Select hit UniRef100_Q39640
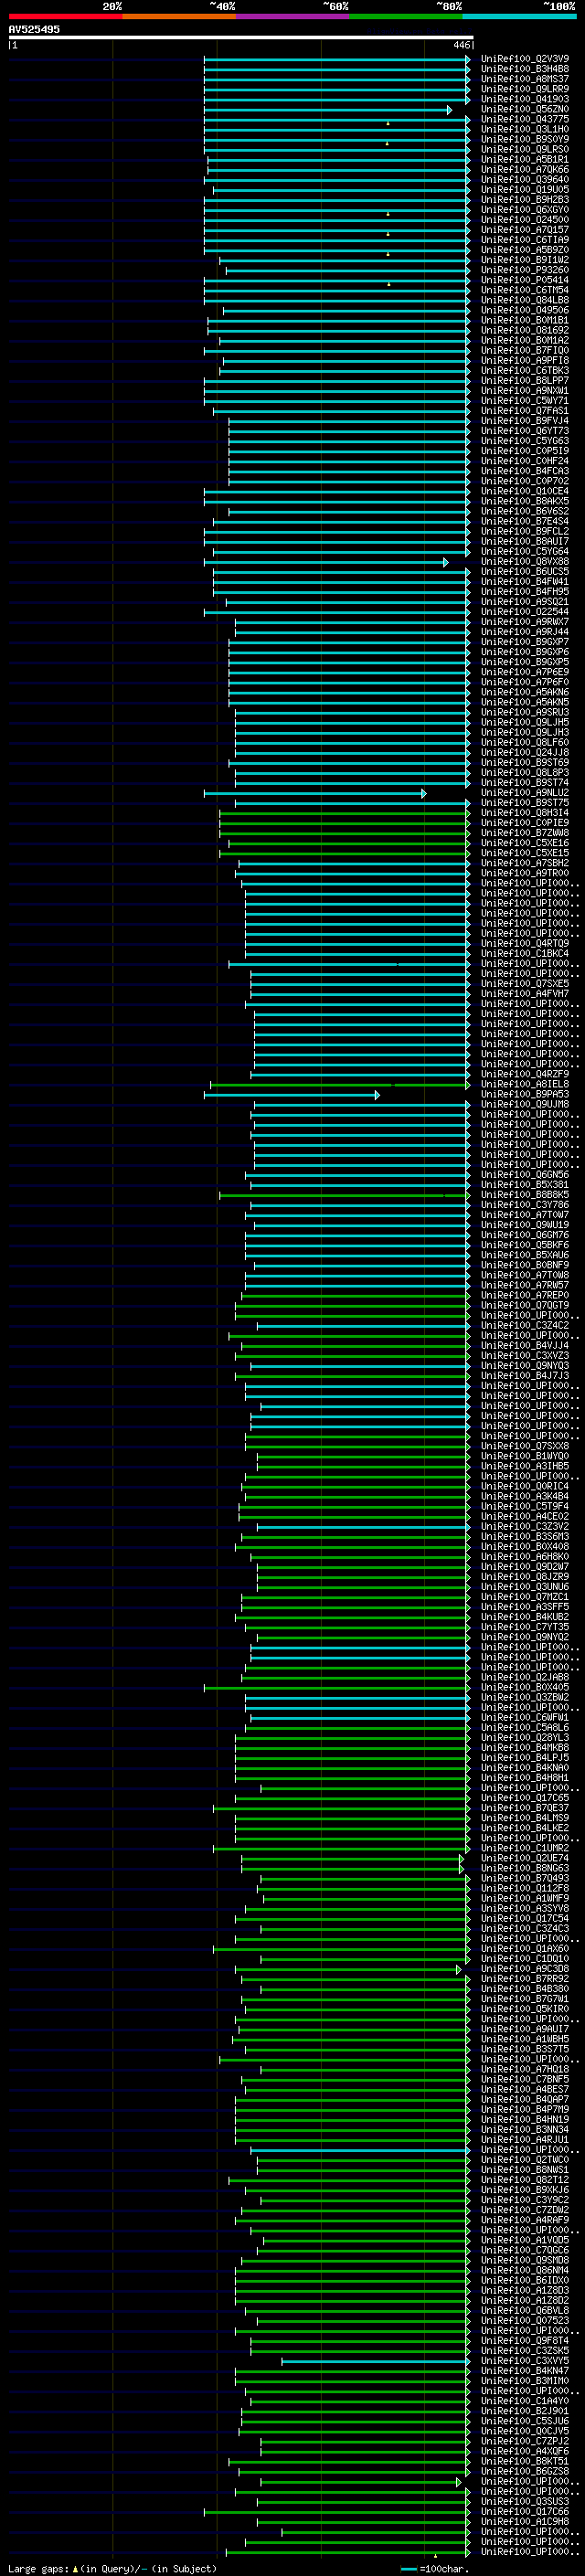Screen dimensions: 585x2576 coord(525,180)
